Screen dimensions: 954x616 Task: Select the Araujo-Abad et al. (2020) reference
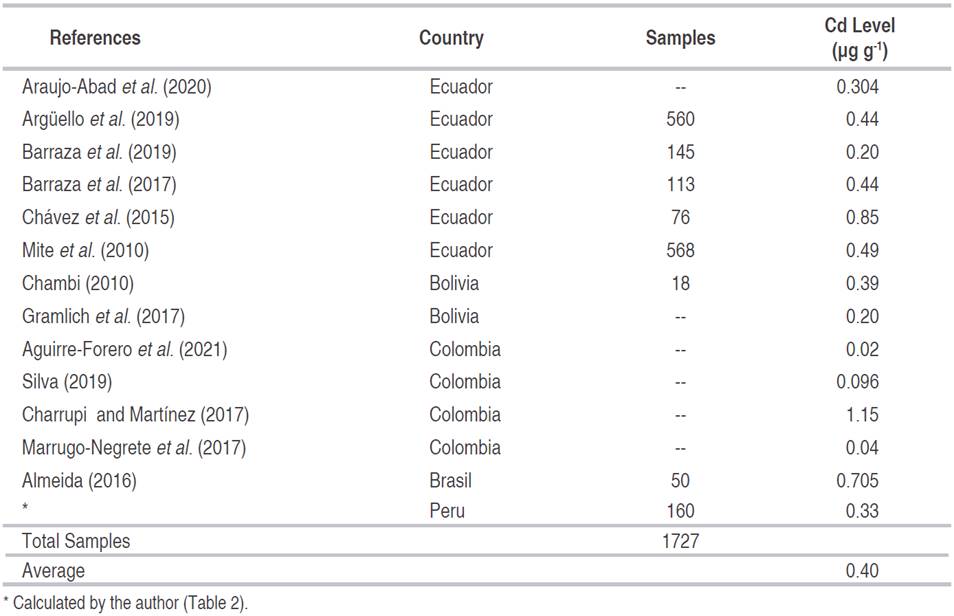(116, 87)
